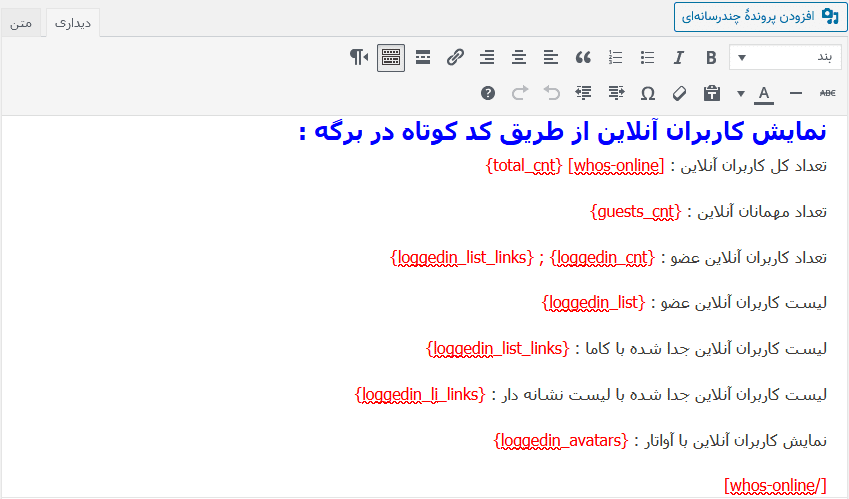Click the {guests_cnt} shortcode text

click(636, 212)
